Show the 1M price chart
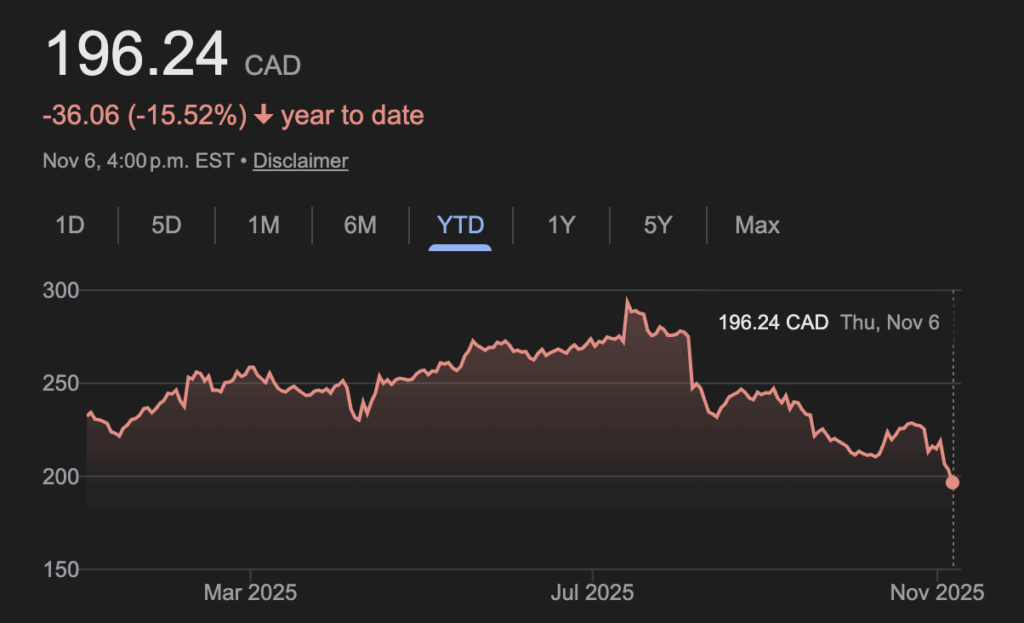Screen dimensions: 1024x623 pyautogui.click(x=263, y=225)
